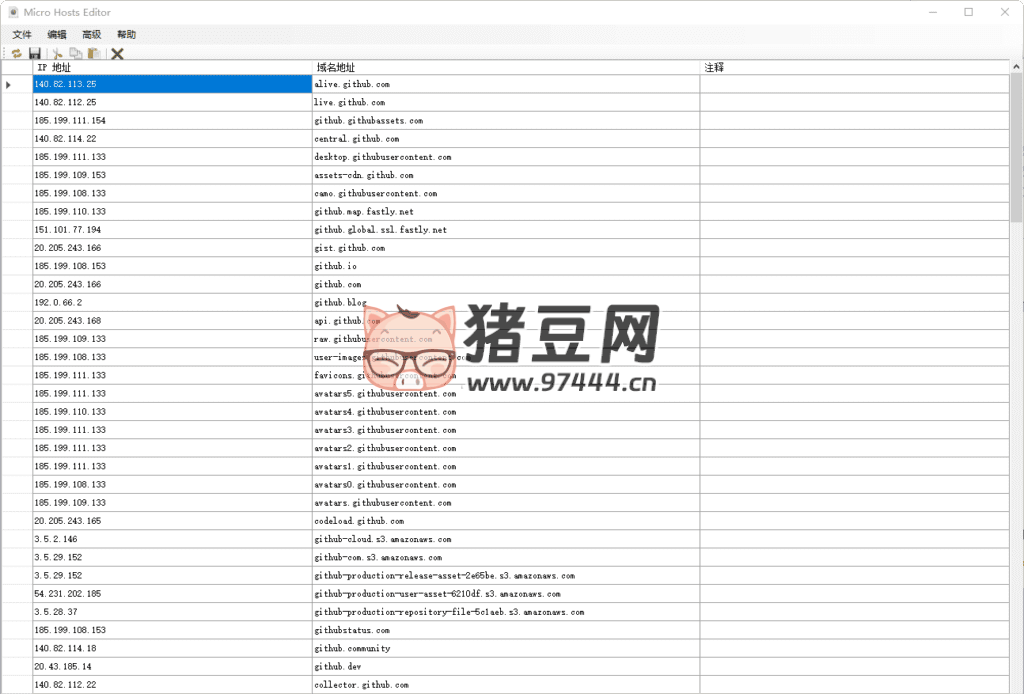Screen dimensions: 1024x694
Task: Select the github-production-repository-file-5c1aeb cell
Action: click(x=505, y=612)
